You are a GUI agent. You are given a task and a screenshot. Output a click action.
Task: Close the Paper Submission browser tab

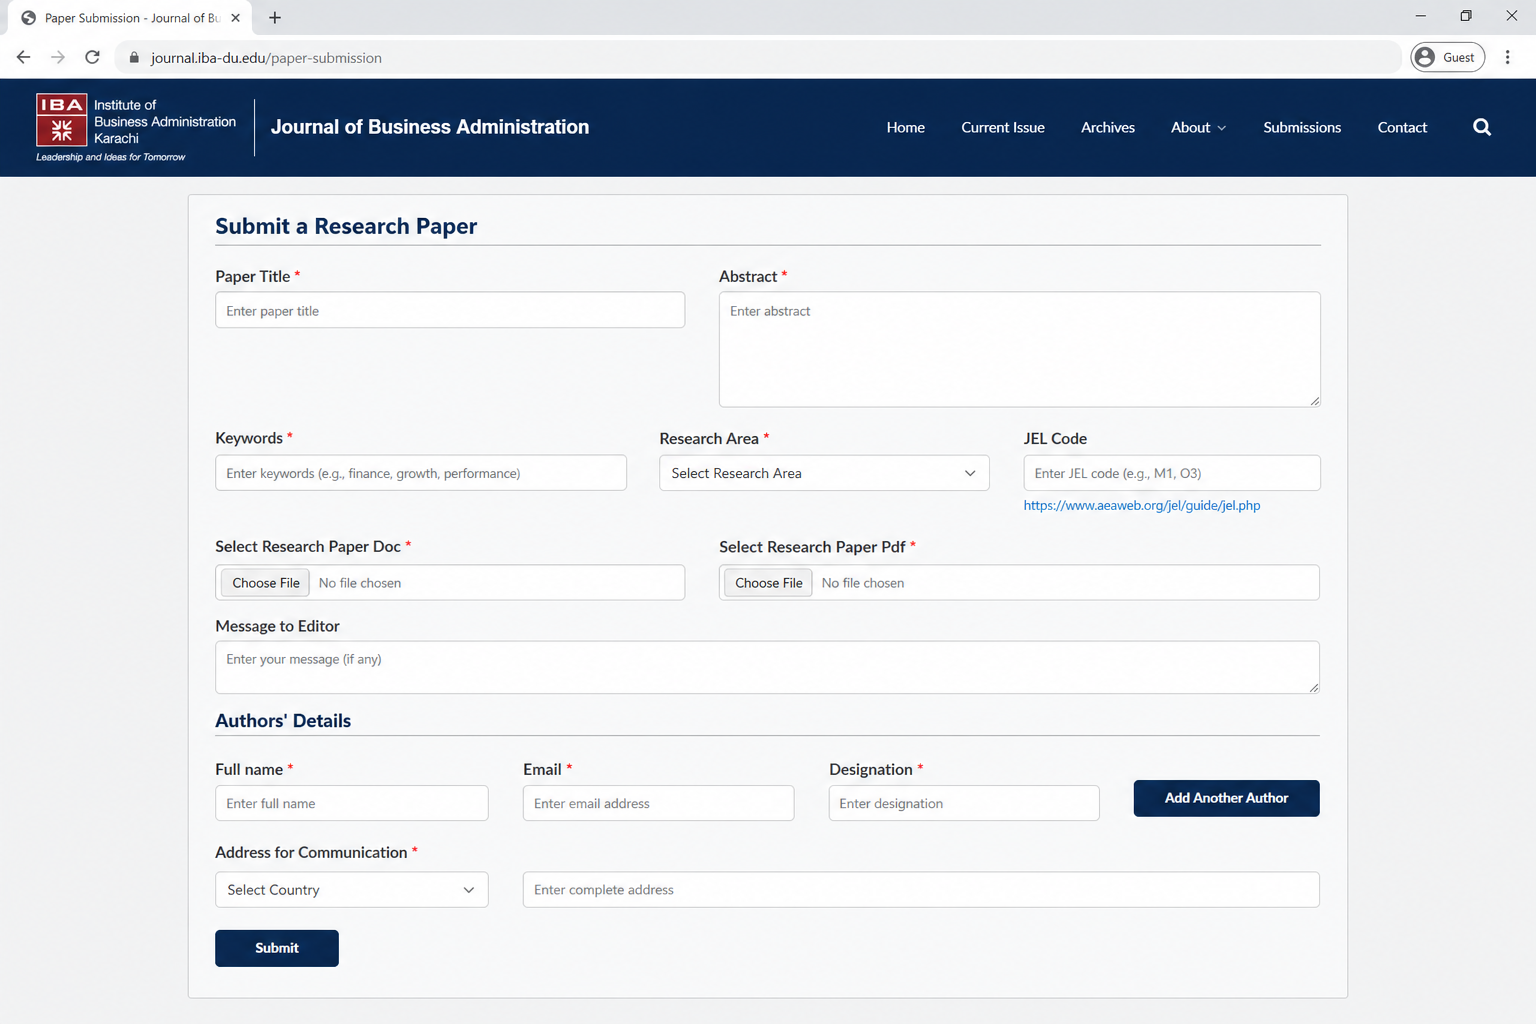point(235,17)
